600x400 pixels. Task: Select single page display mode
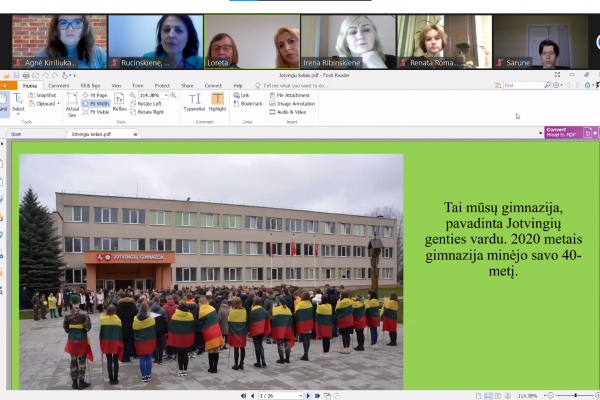pyautogui.click(x=479, y=396)
